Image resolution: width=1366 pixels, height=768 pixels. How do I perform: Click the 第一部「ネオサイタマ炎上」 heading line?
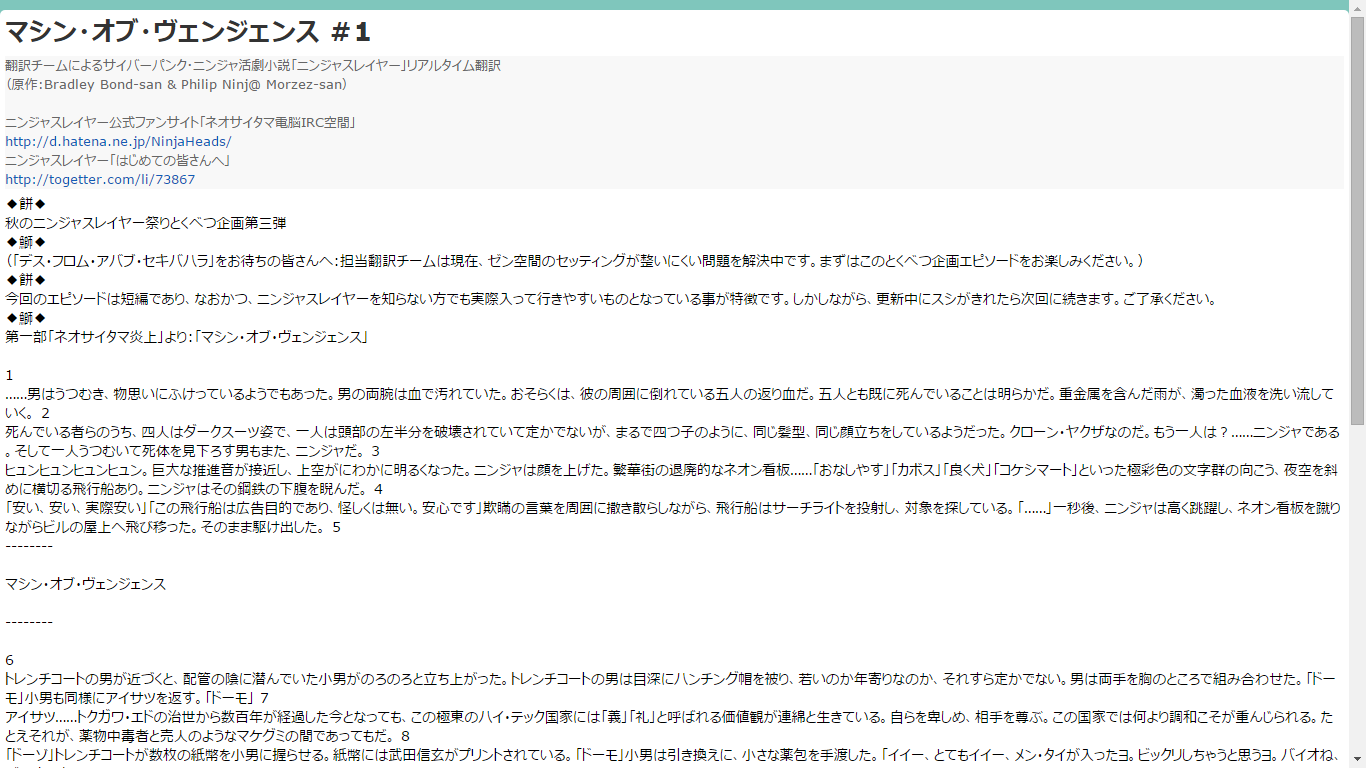coord(185,337)
